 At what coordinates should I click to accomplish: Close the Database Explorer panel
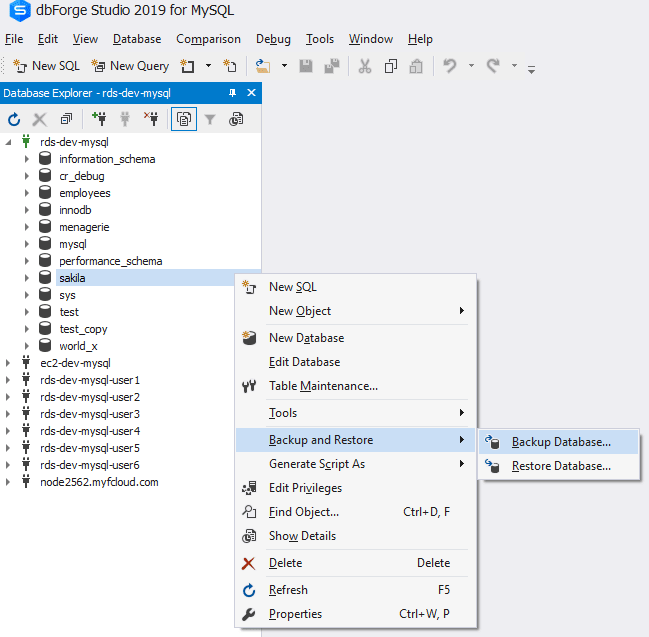(251, 93)
